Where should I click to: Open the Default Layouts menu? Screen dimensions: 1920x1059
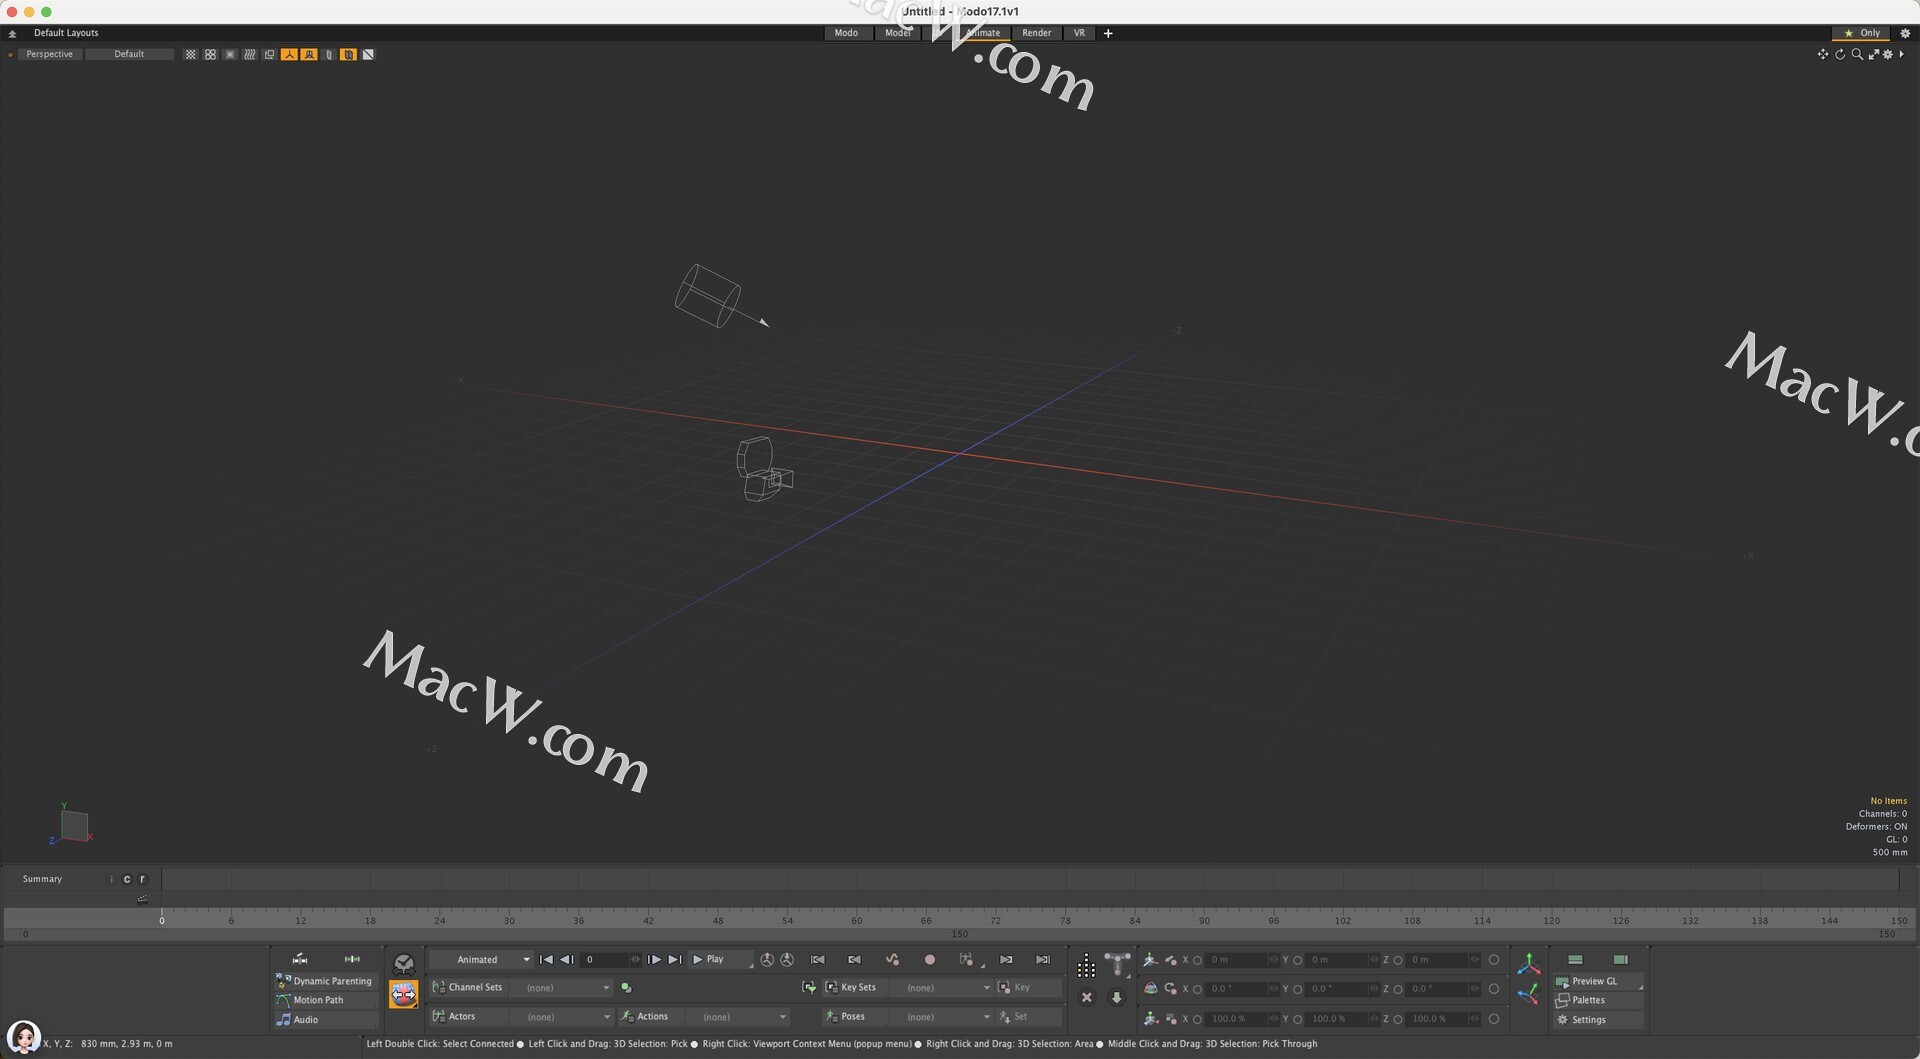[66, 33]
